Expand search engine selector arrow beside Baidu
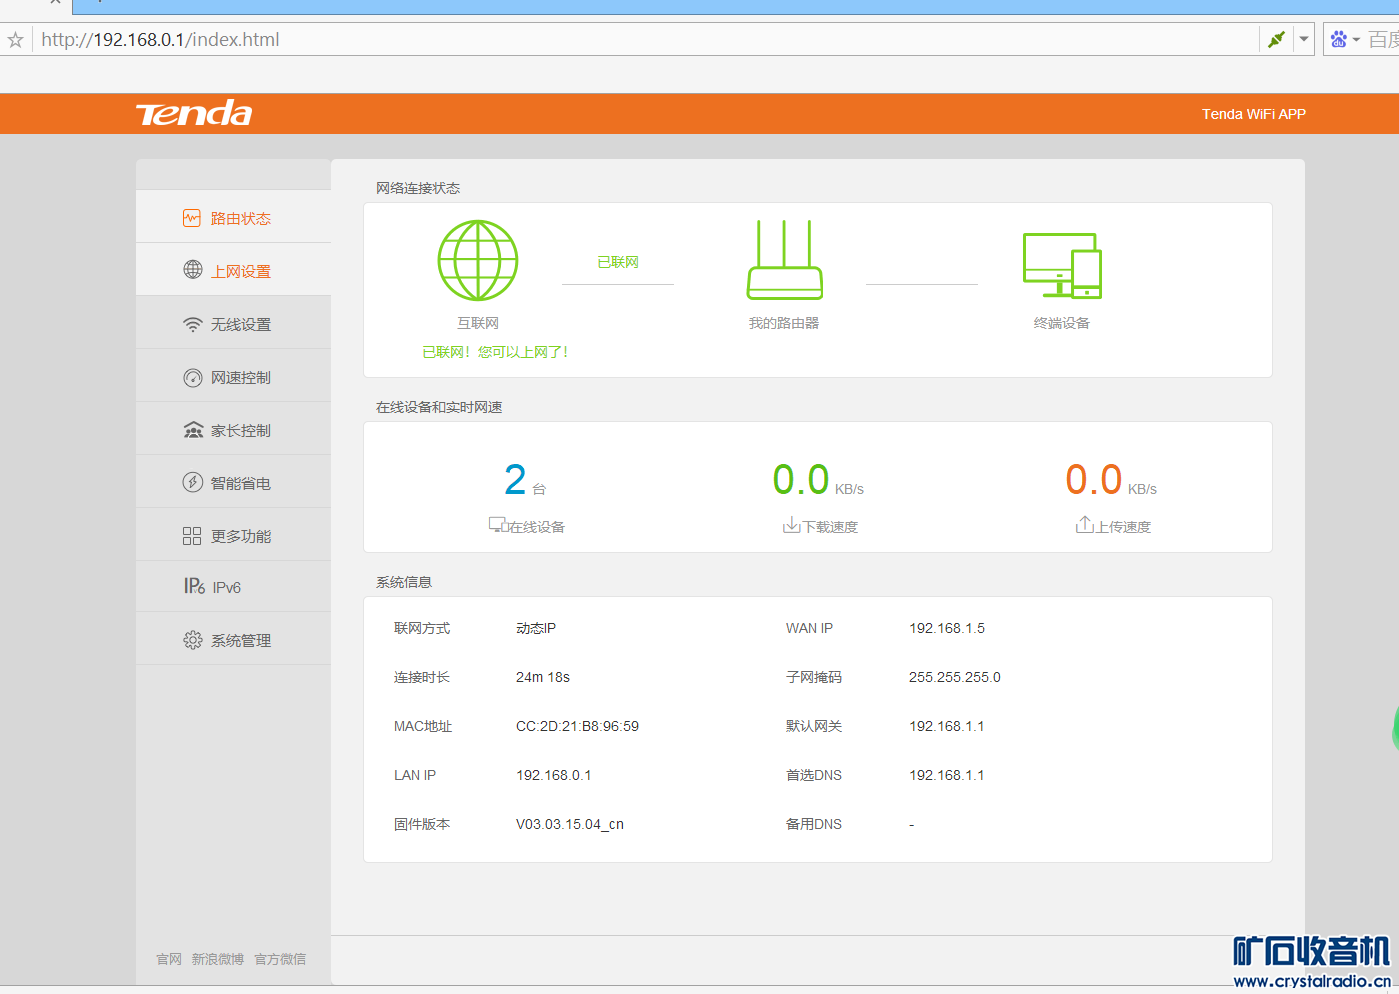Image resolution: width=1399 pixels, height=994 pixels. 1356,40
